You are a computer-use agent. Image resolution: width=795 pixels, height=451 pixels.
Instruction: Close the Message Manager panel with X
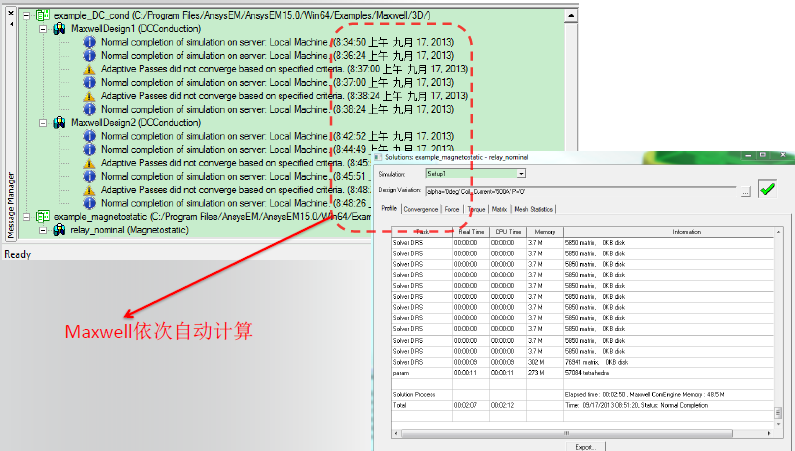(11, 13)
